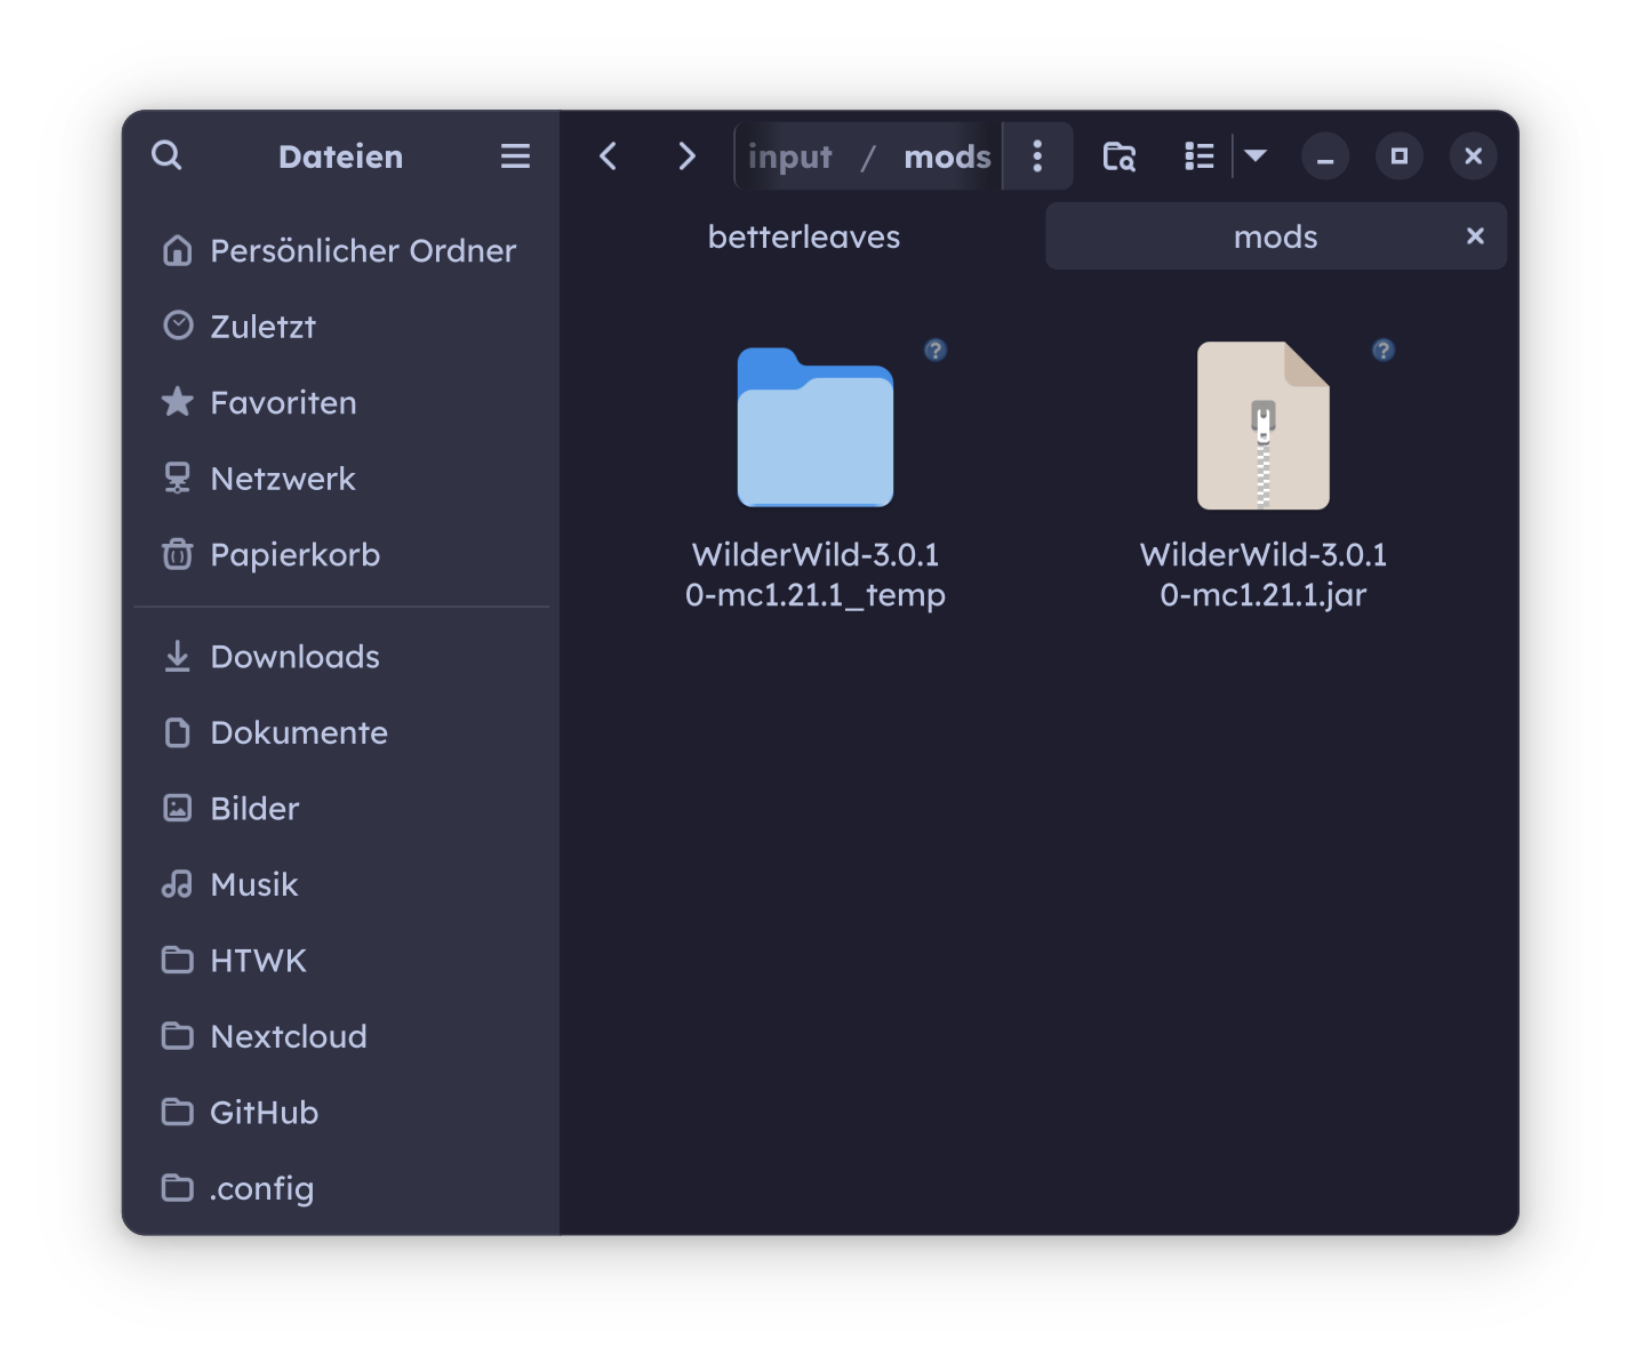The height and width of the screenshot is (1370, 1642).
Task: Open the path bar three-dot menu
Action: pyautogui.click(x=1037, y=156)
